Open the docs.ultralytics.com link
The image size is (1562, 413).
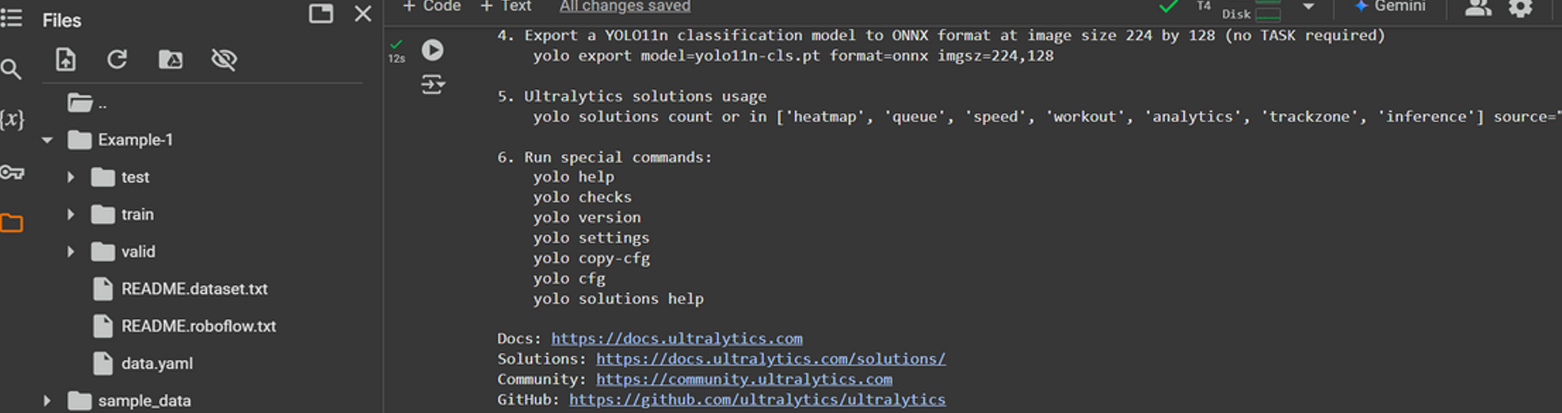coord(677,339)
